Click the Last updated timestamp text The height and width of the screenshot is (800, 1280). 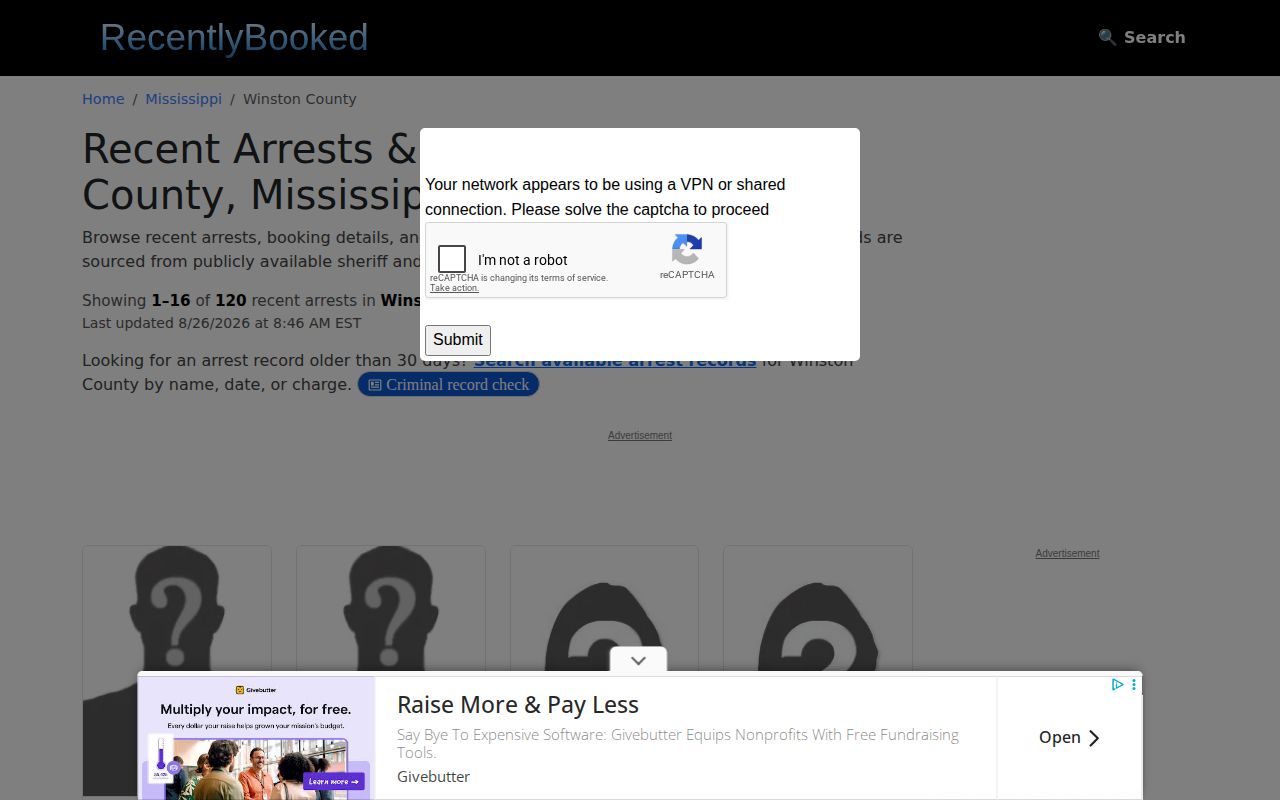pyautogui.click(x=222, y=323)
